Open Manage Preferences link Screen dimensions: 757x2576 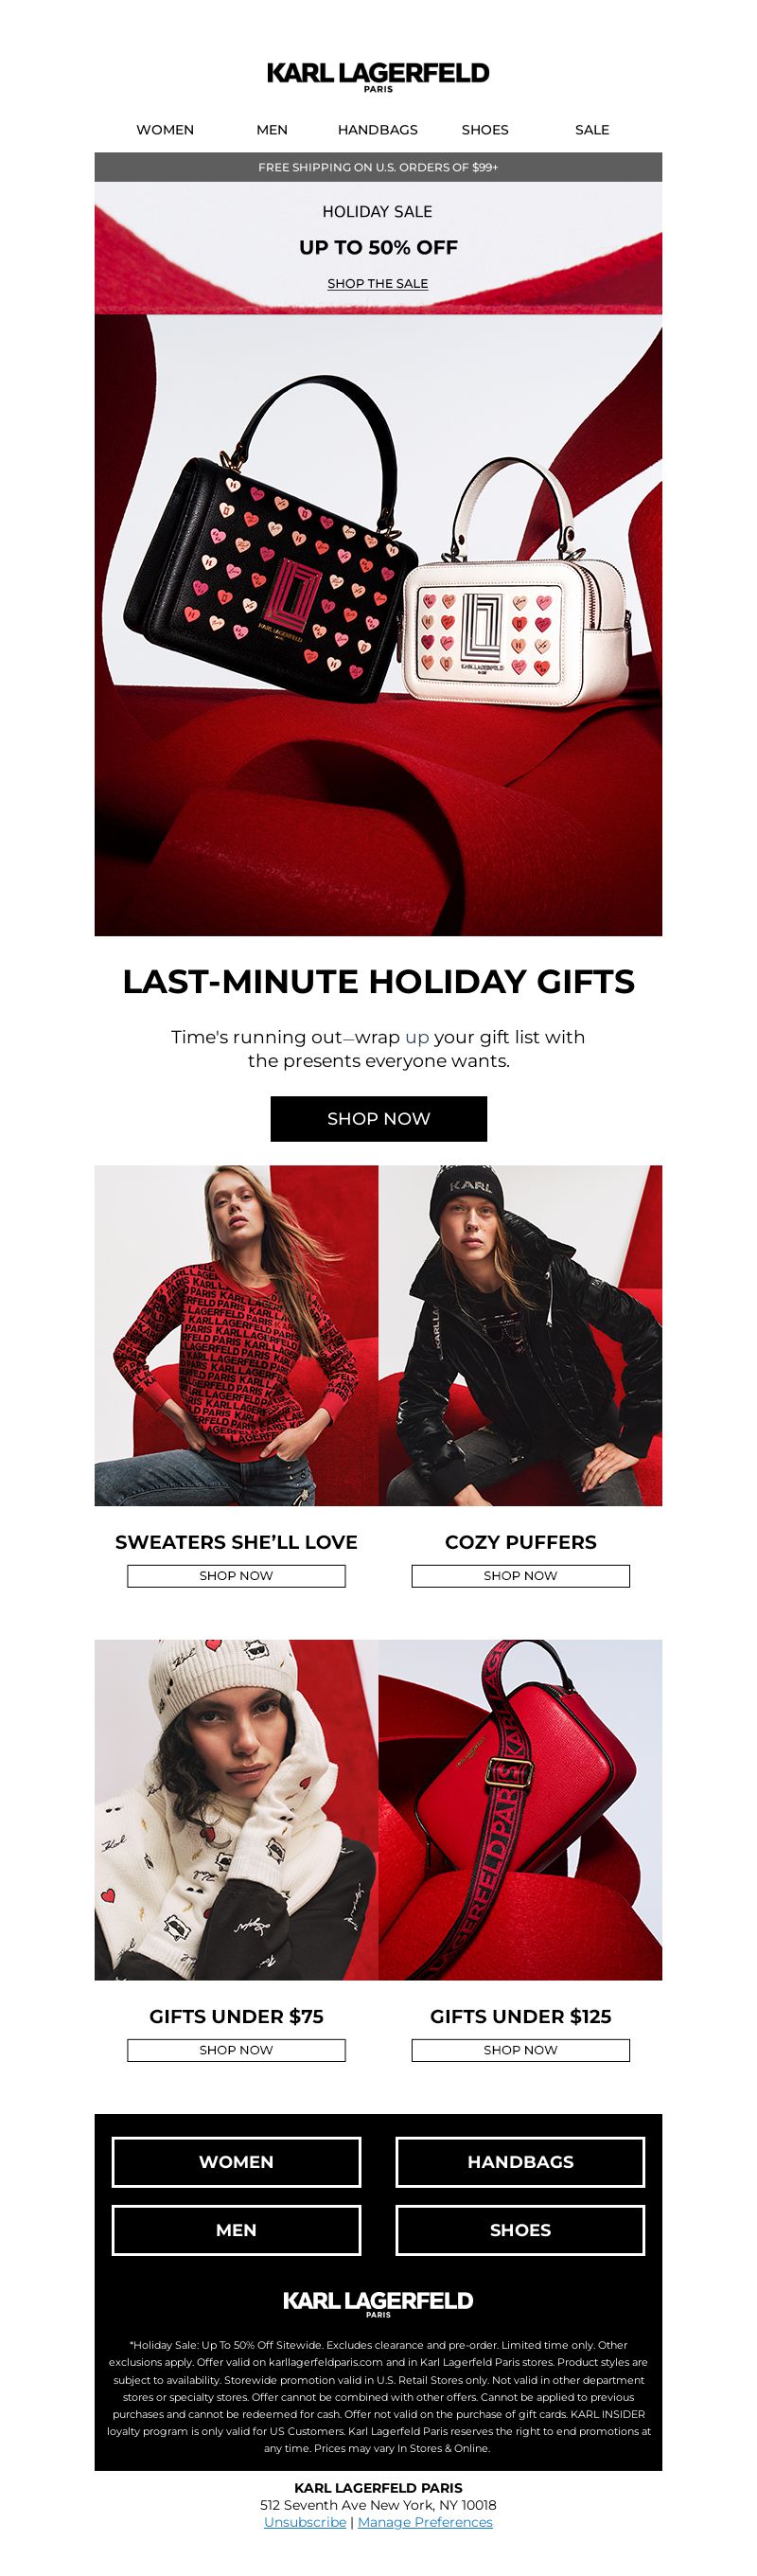pyautogui.click(x=425, y=2523)
